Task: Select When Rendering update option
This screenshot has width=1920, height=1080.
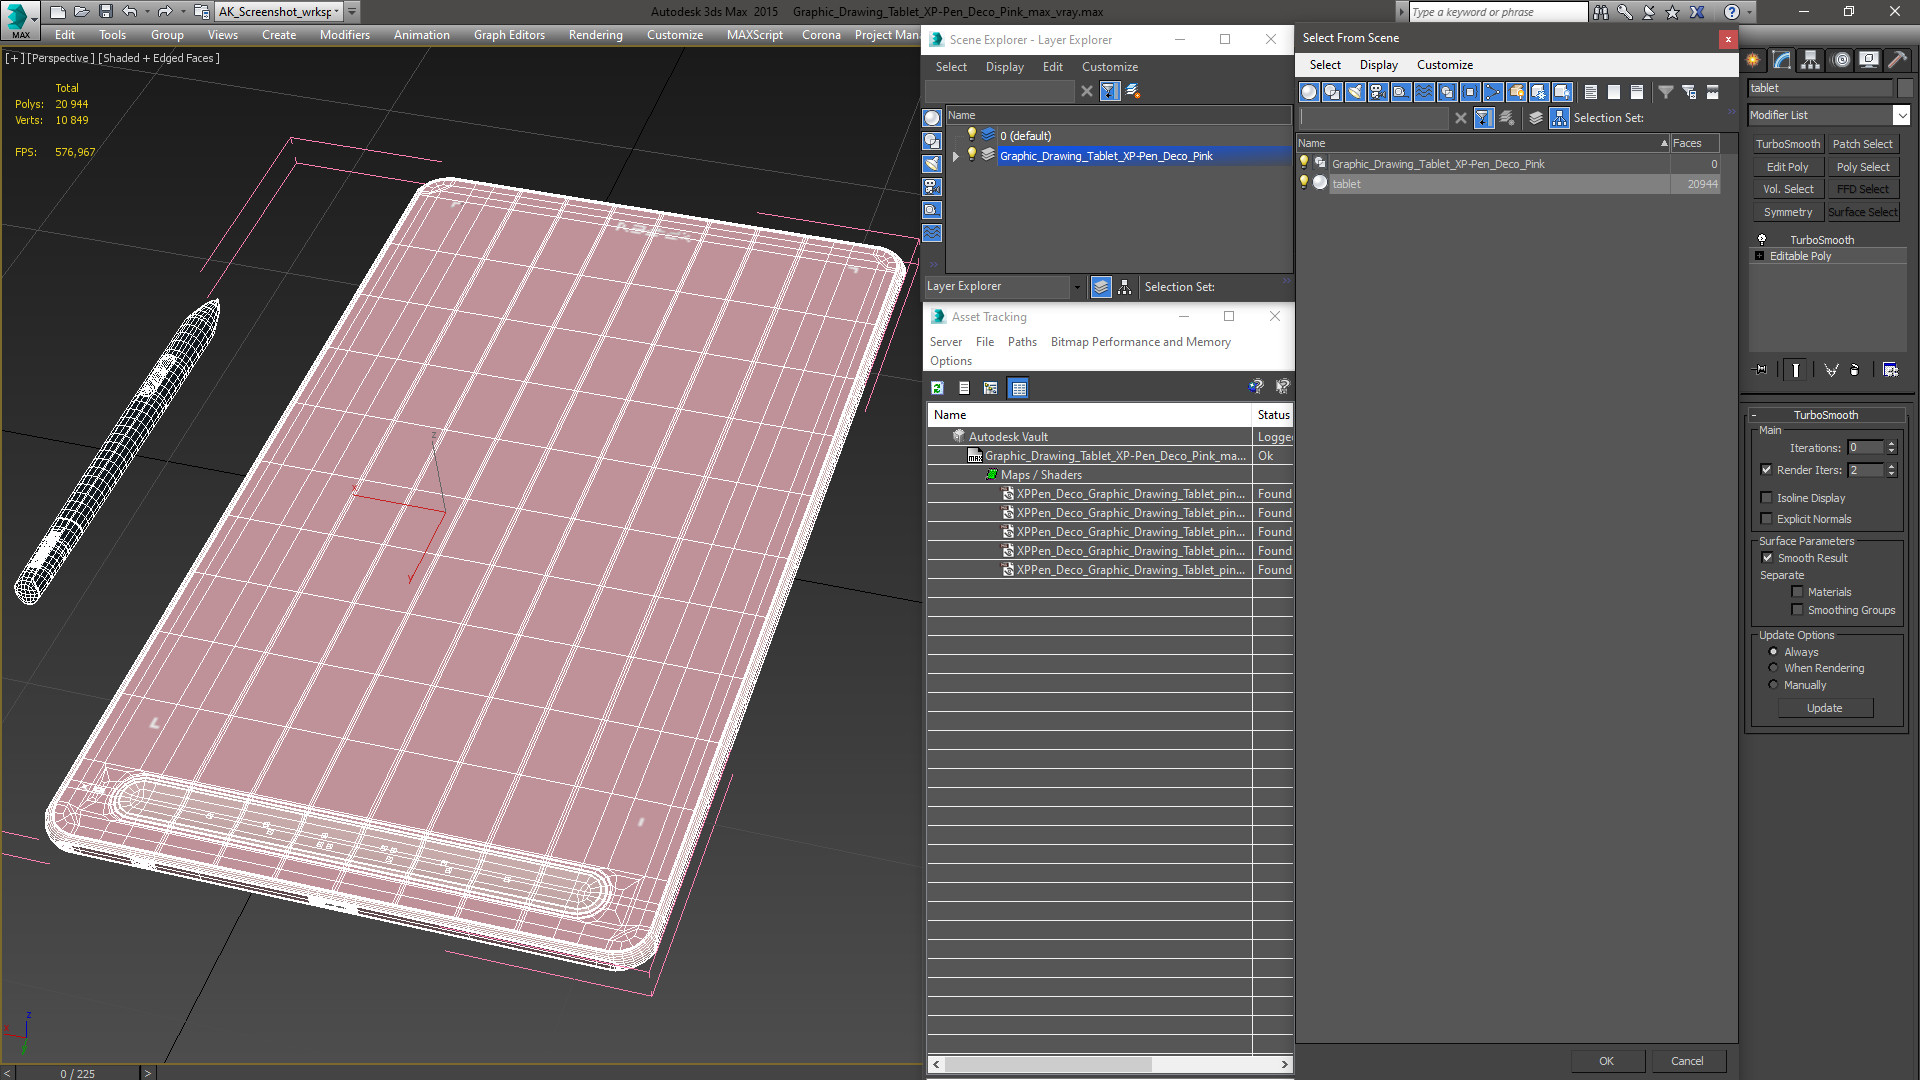Action: 1773,668
